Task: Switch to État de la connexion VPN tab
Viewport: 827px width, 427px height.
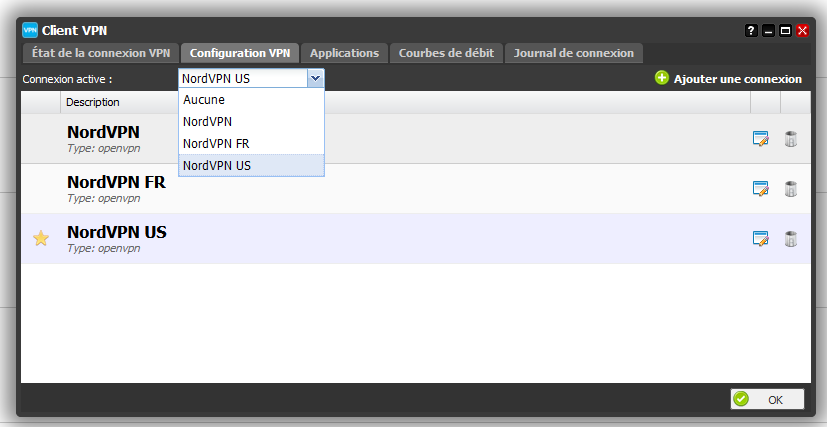Action: 101,53
